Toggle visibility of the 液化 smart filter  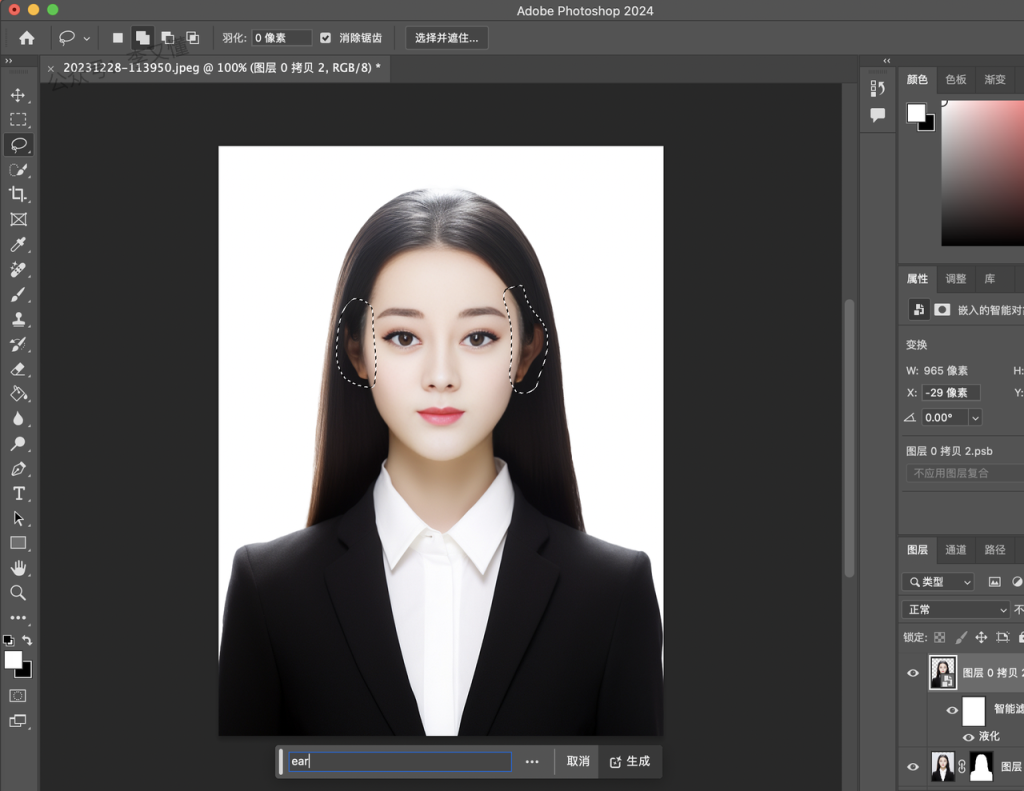click(x=968, y=736)
